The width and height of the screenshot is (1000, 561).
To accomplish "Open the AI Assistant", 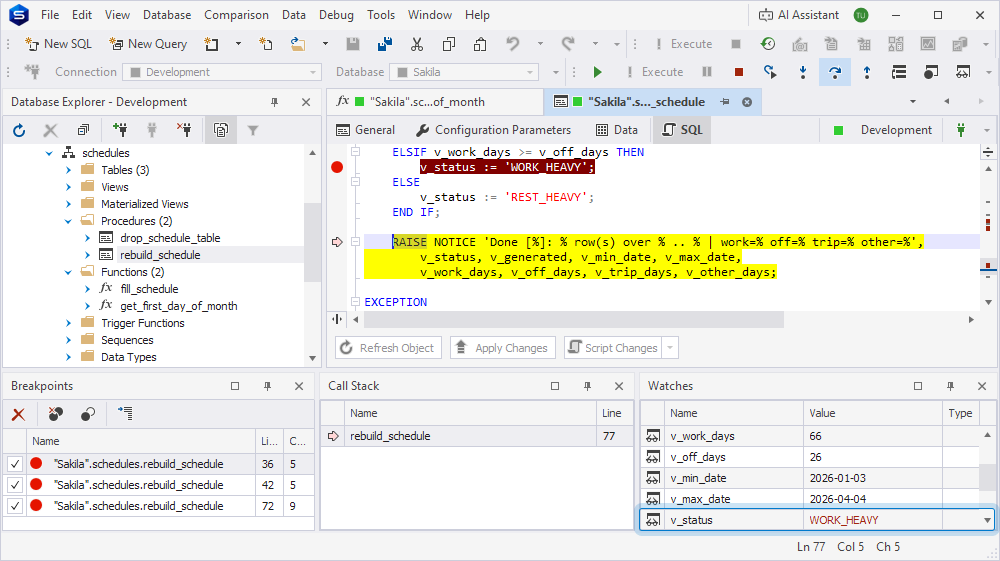I will (798, 15).
